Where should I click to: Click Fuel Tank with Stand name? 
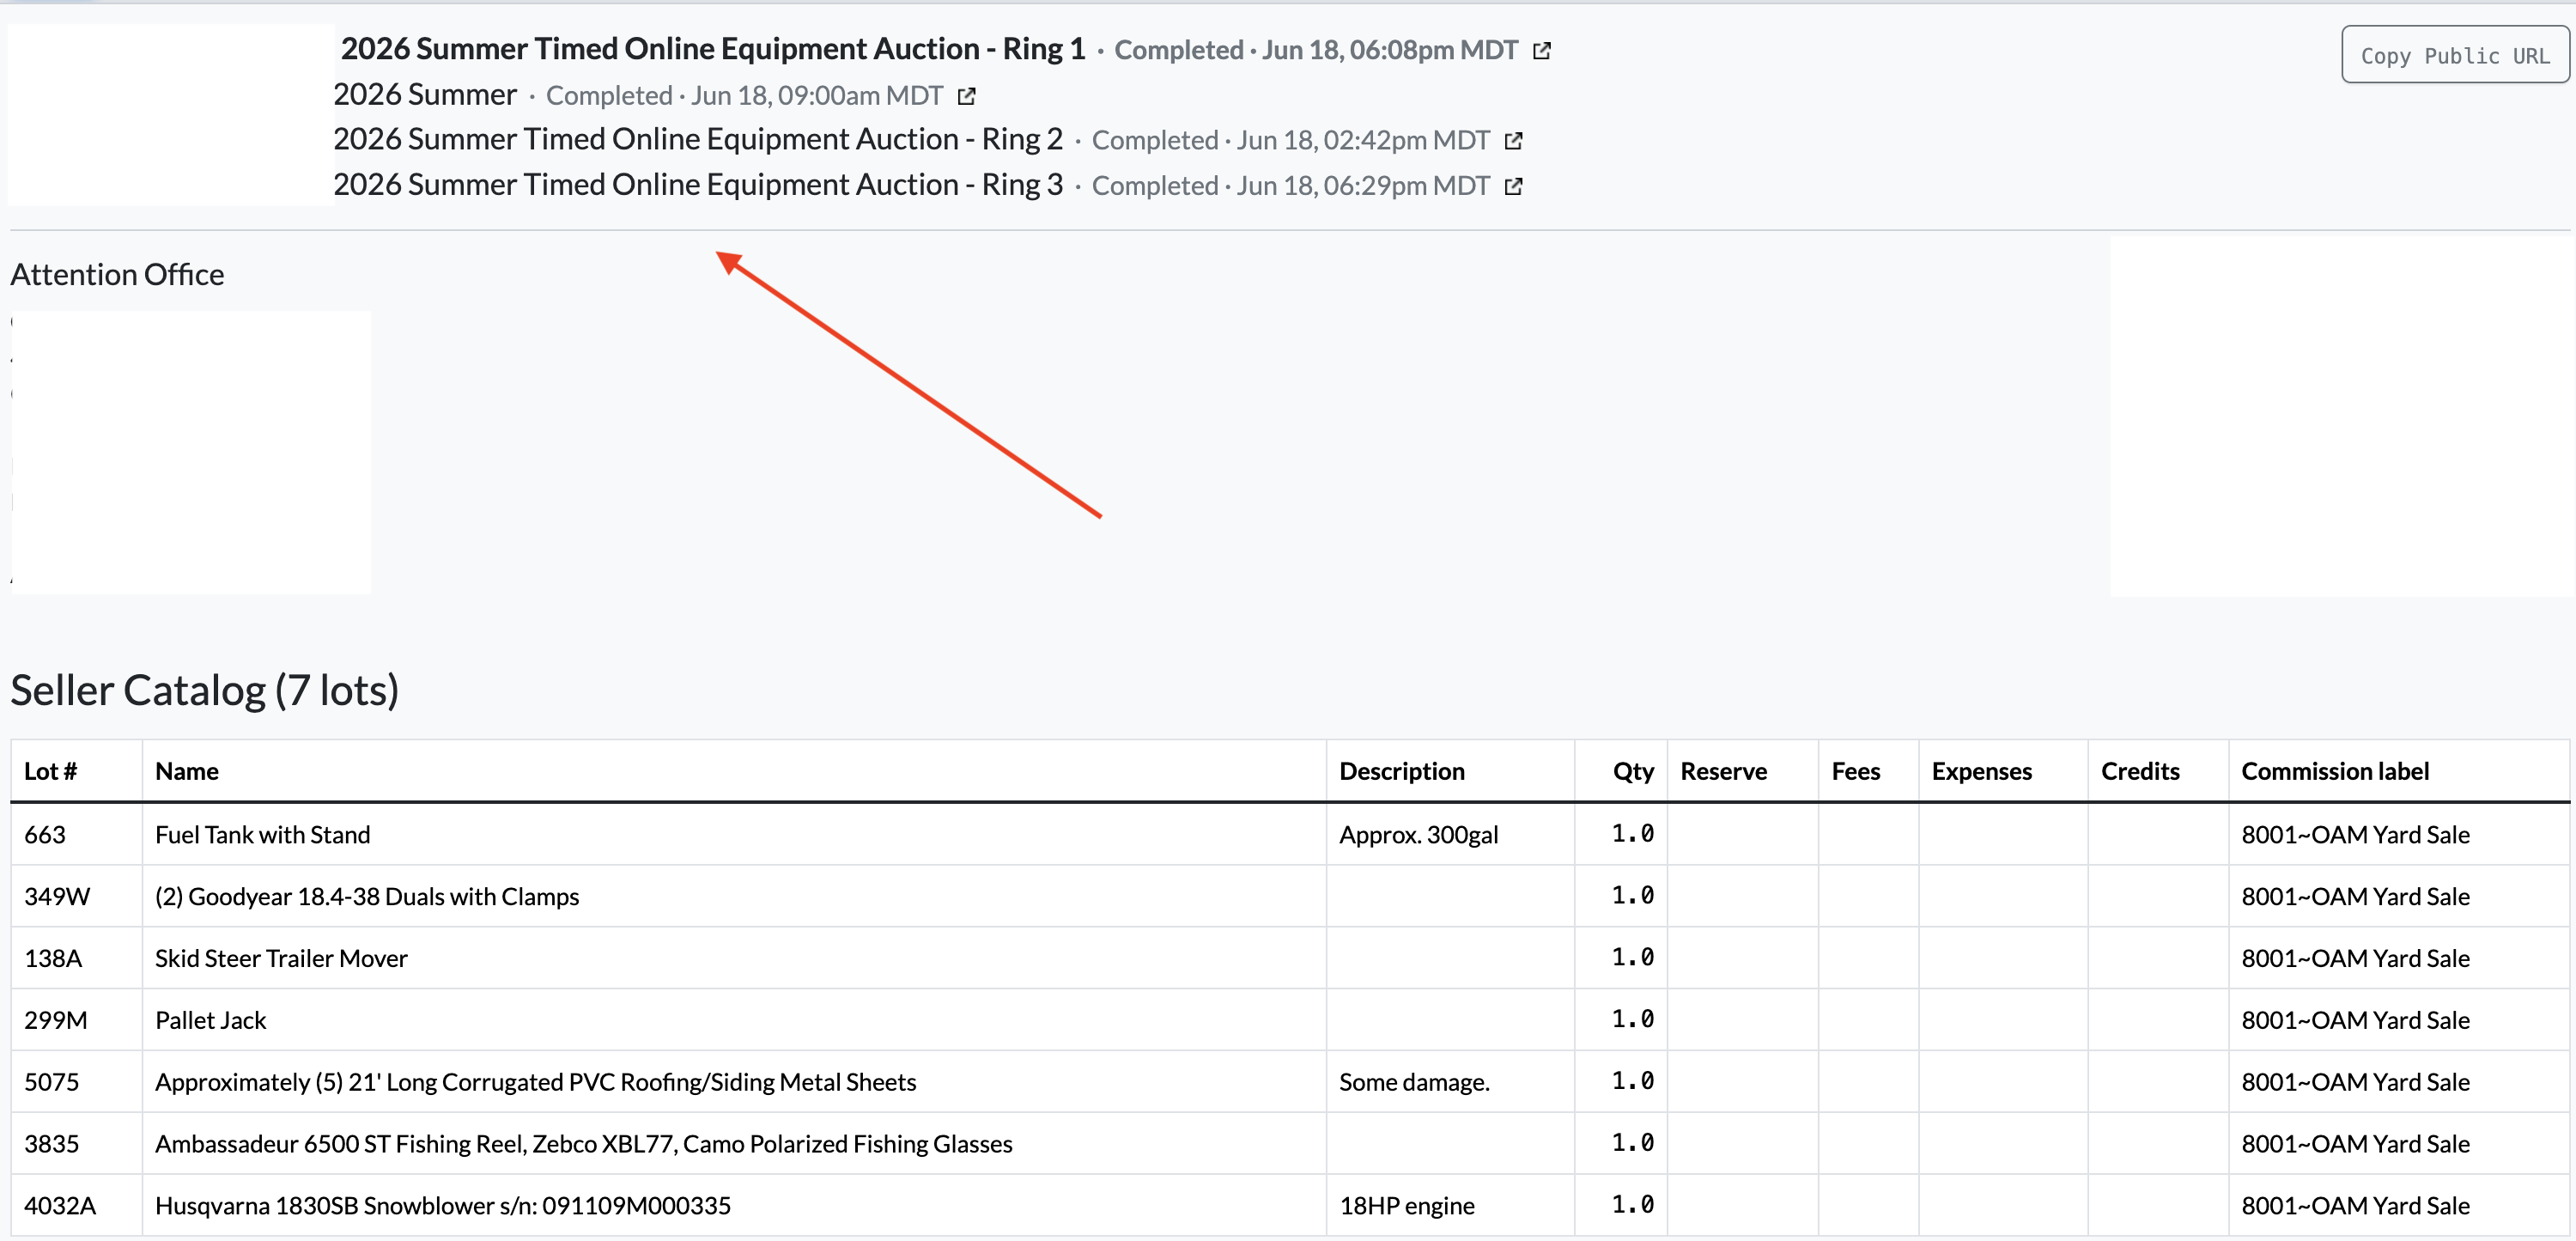262,835
